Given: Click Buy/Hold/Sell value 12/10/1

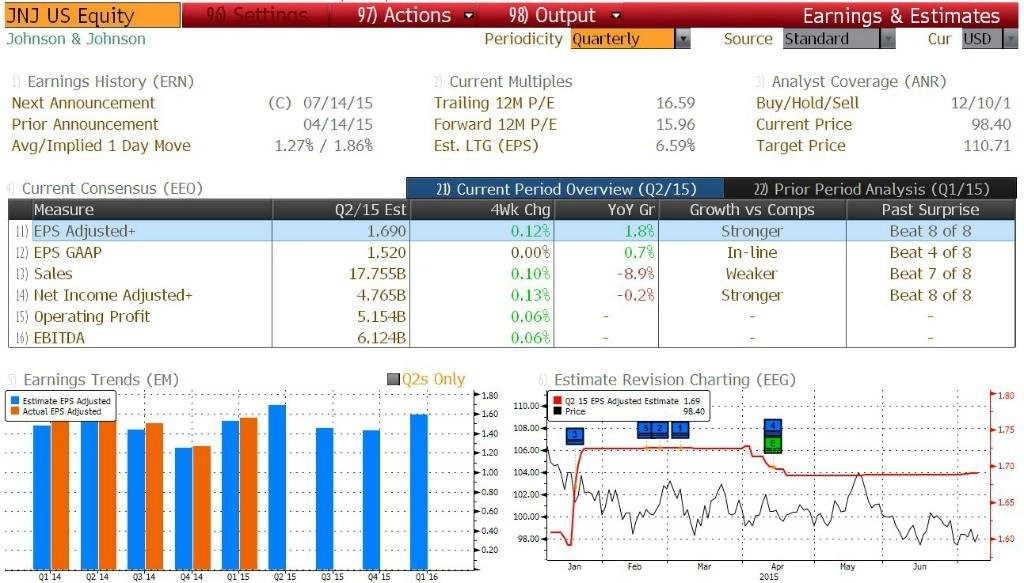Looking at the screenshot, I should [981, 103].
